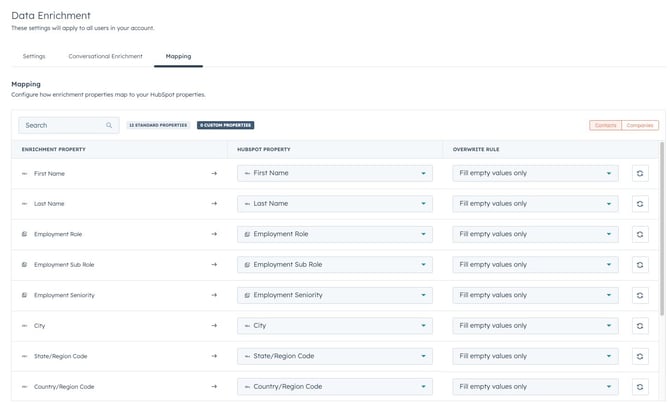The height and width of the screenshot is (404, 670).
Task: Open Country/Region Code overwrite rule dropdown
Action: pos(535,387)
